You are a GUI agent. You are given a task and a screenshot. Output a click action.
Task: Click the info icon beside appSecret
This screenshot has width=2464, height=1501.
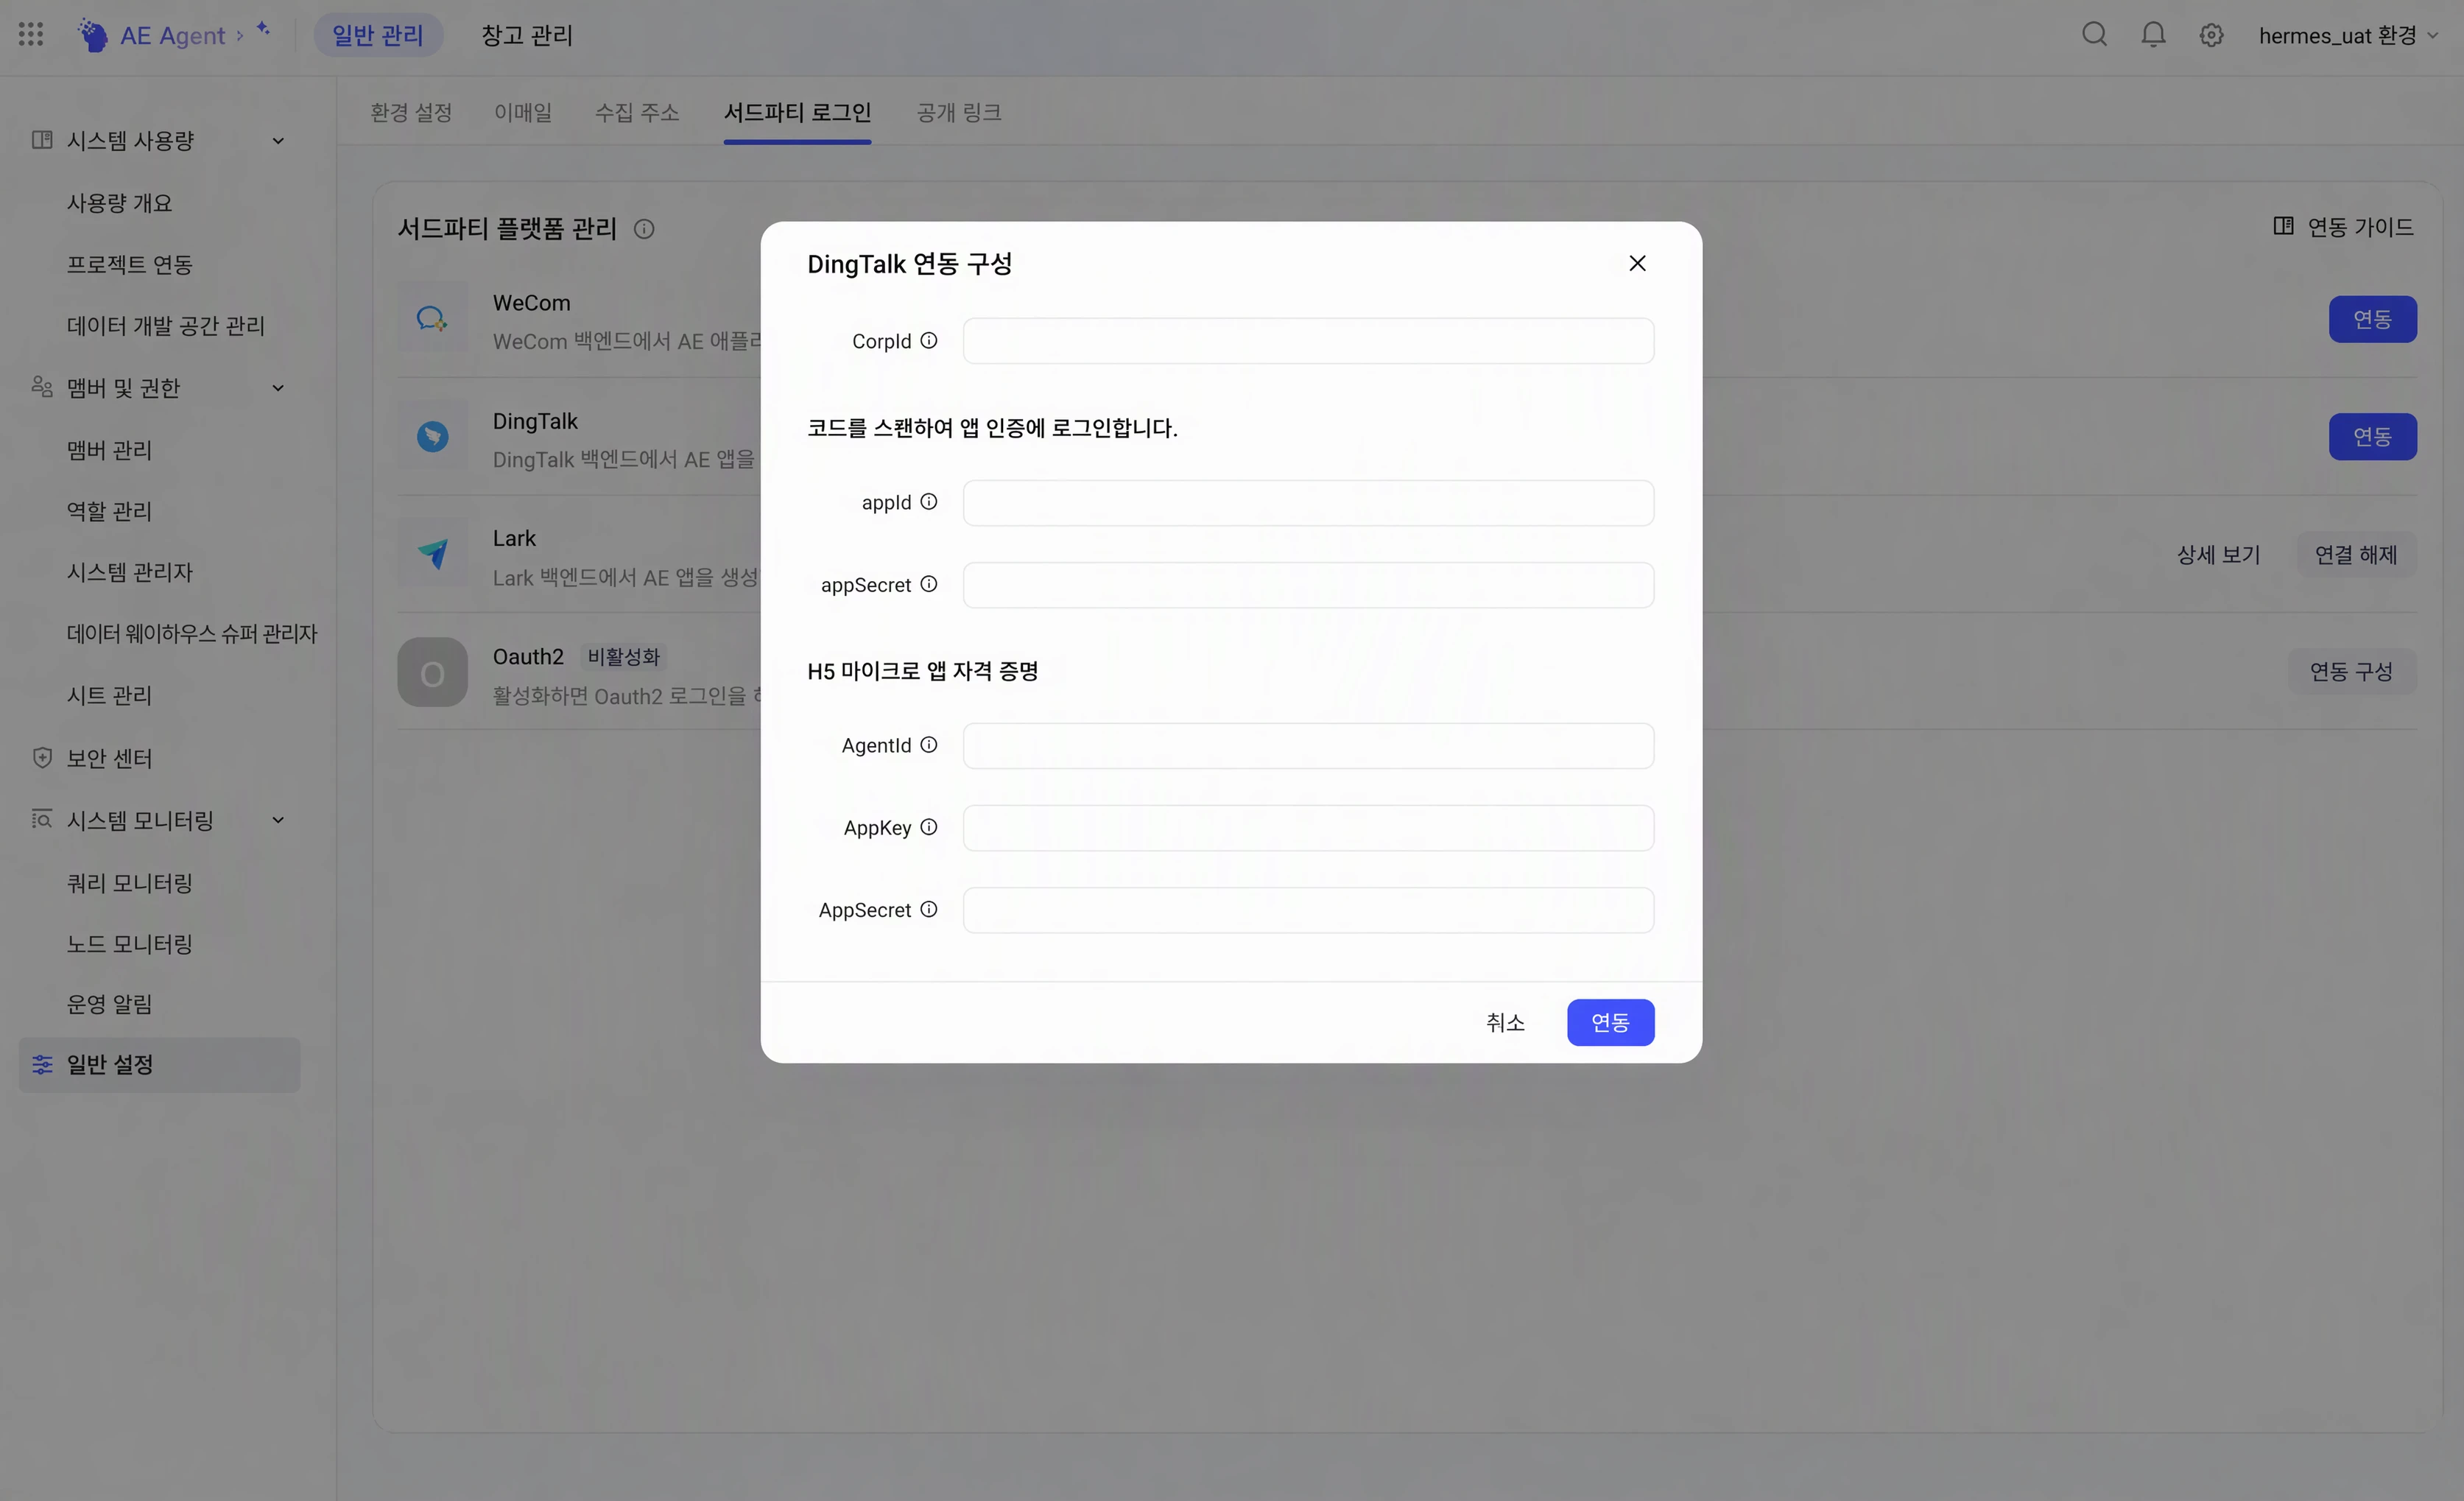[929, 584]
